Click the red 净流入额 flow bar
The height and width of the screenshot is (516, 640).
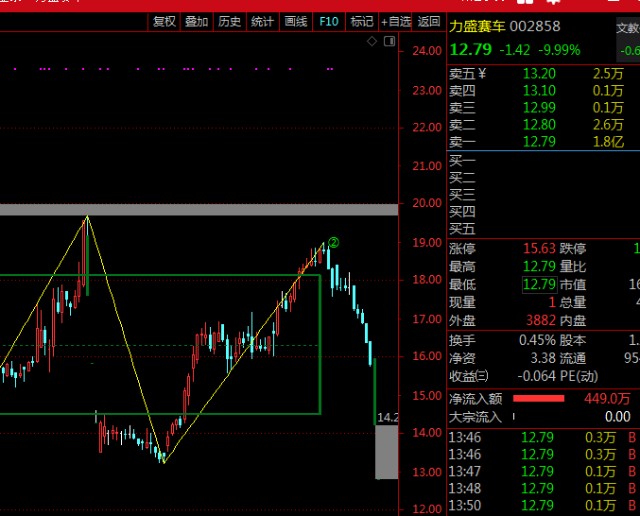538,398
